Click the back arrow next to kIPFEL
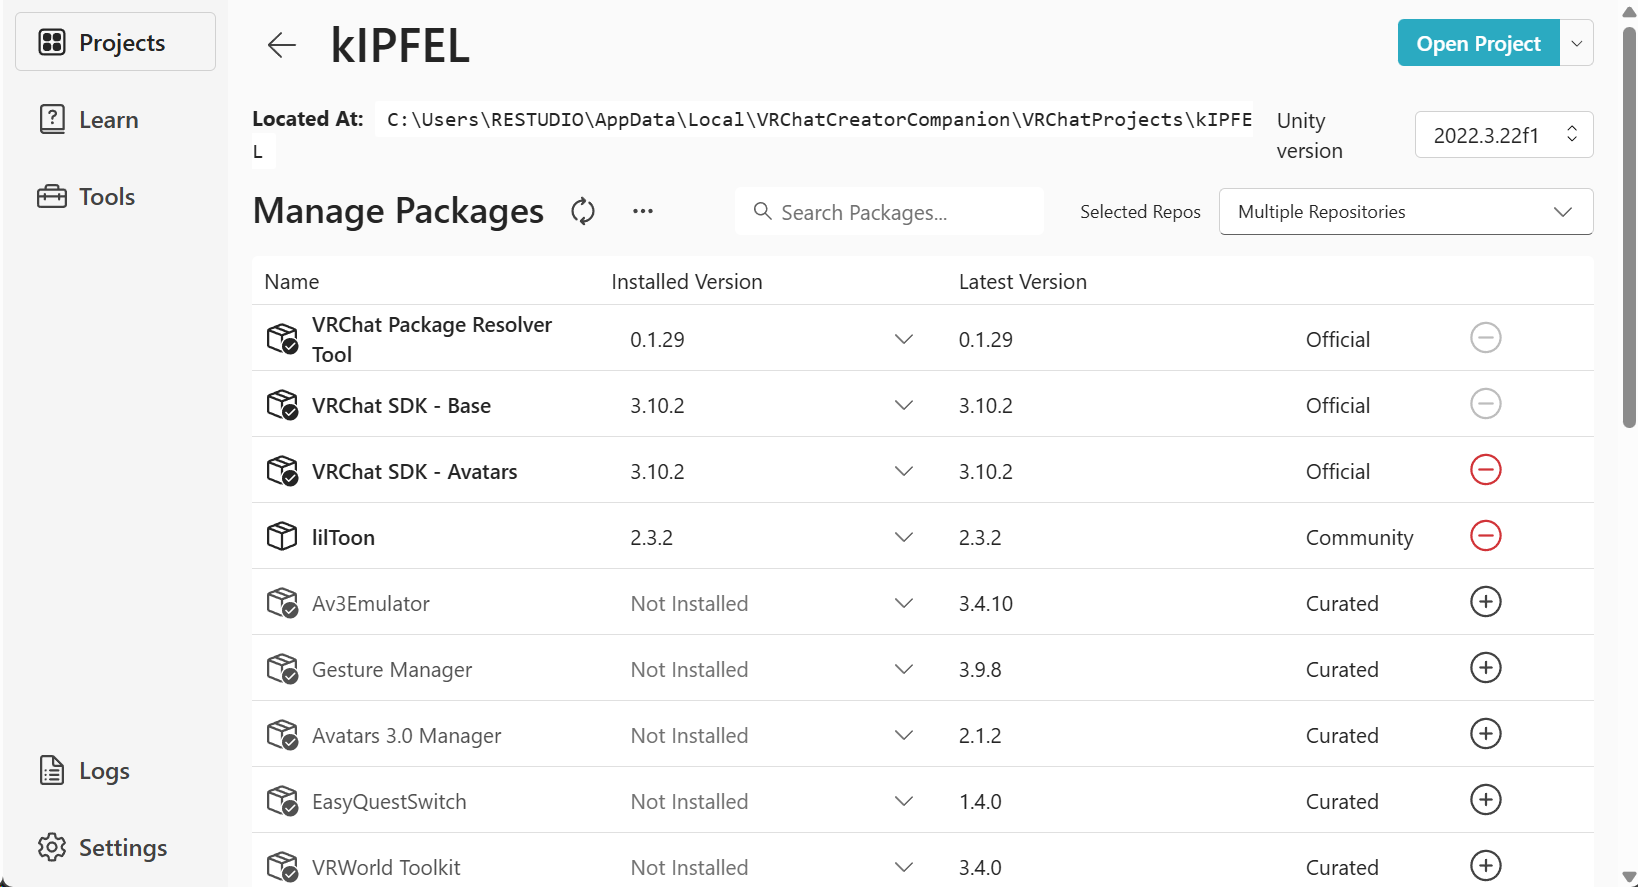The width and height of the screenshot is (1638, 887). tap(282, 45)
